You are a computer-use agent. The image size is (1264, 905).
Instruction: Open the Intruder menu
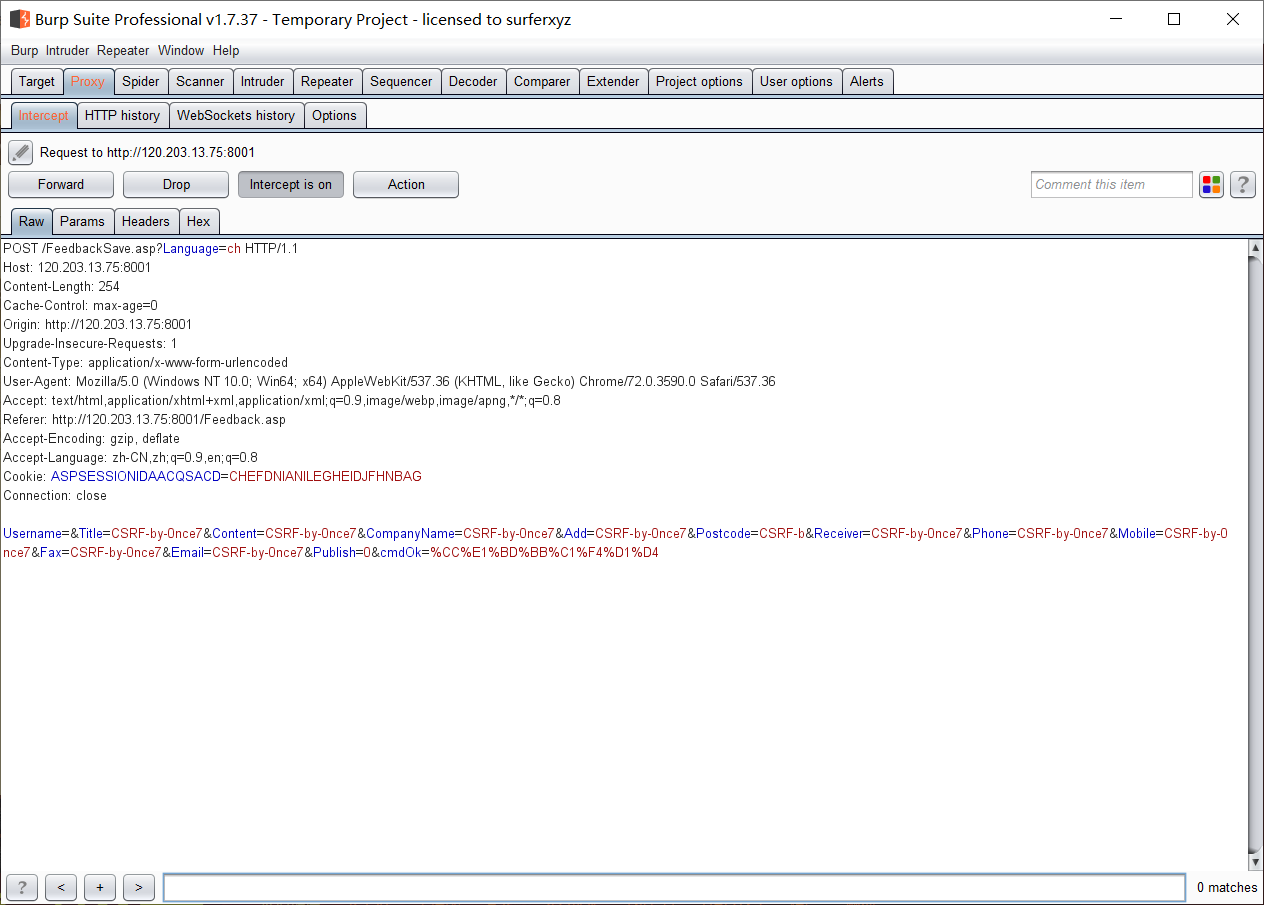point(67,51)
